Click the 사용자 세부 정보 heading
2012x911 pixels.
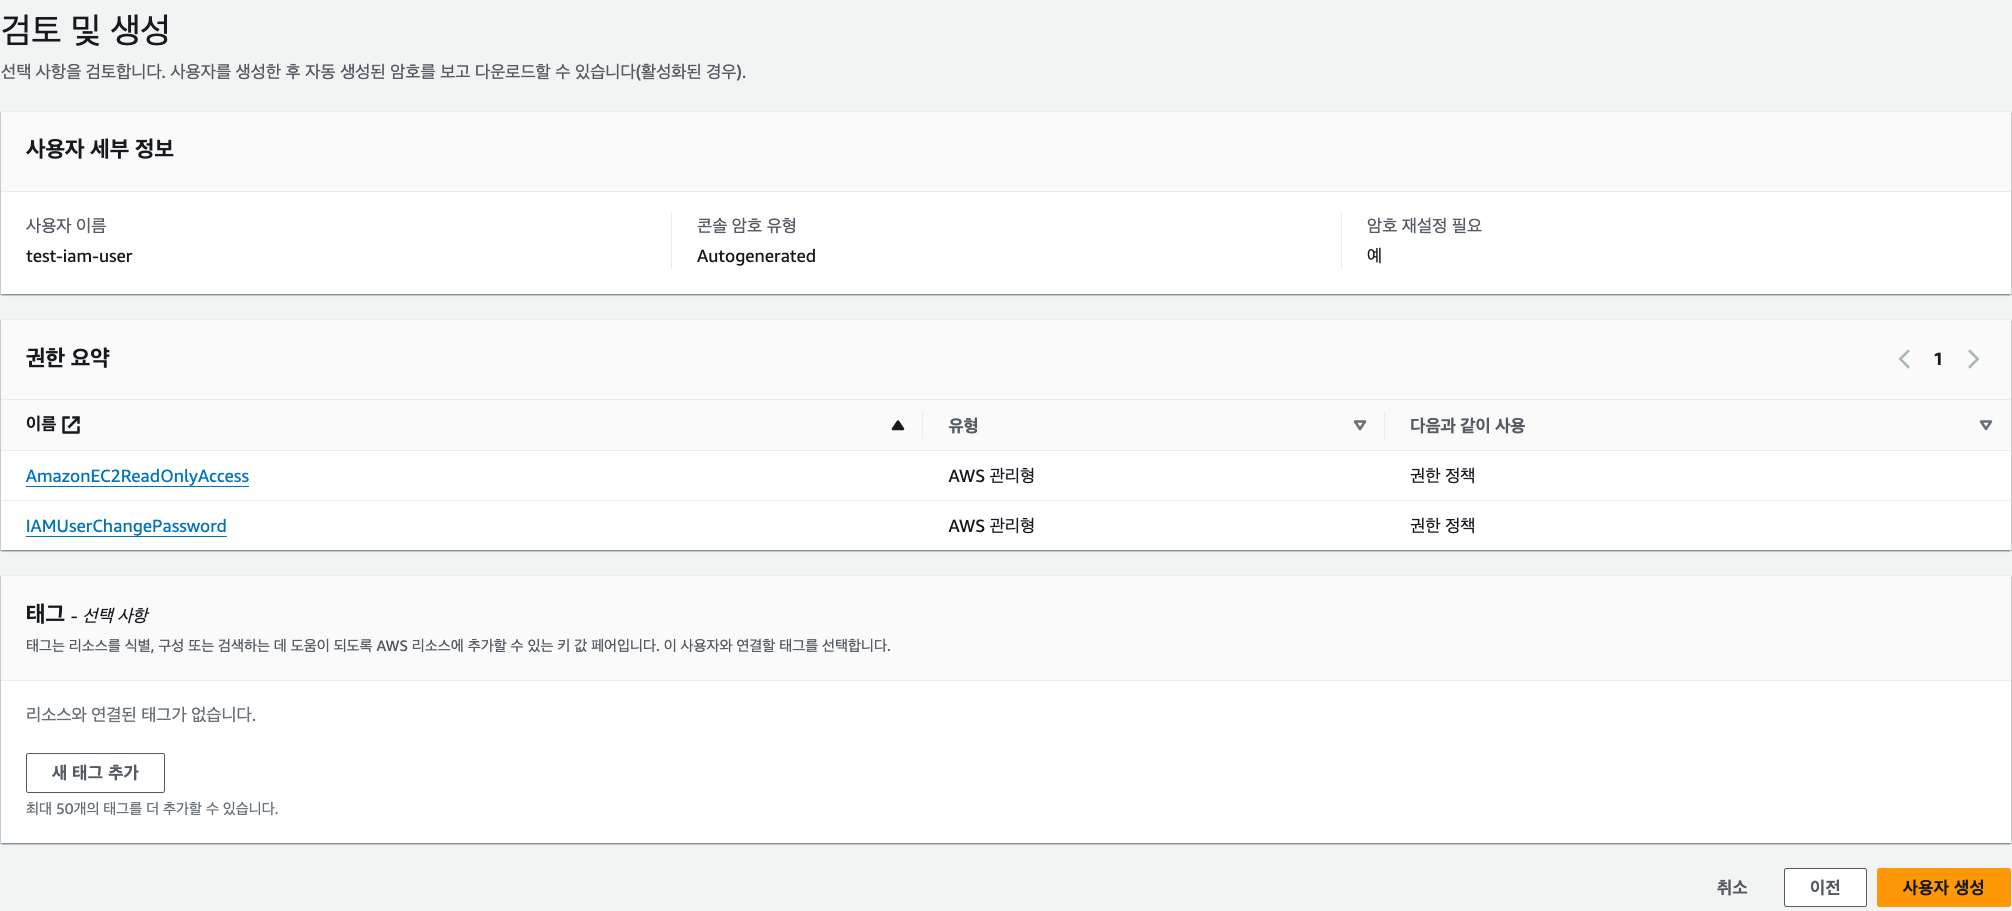[x=100, y=149]
